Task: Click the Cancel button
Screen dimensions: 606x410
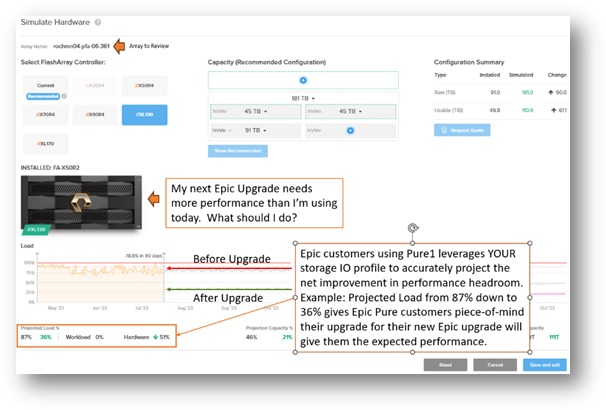Action: [x=495, y=365]
